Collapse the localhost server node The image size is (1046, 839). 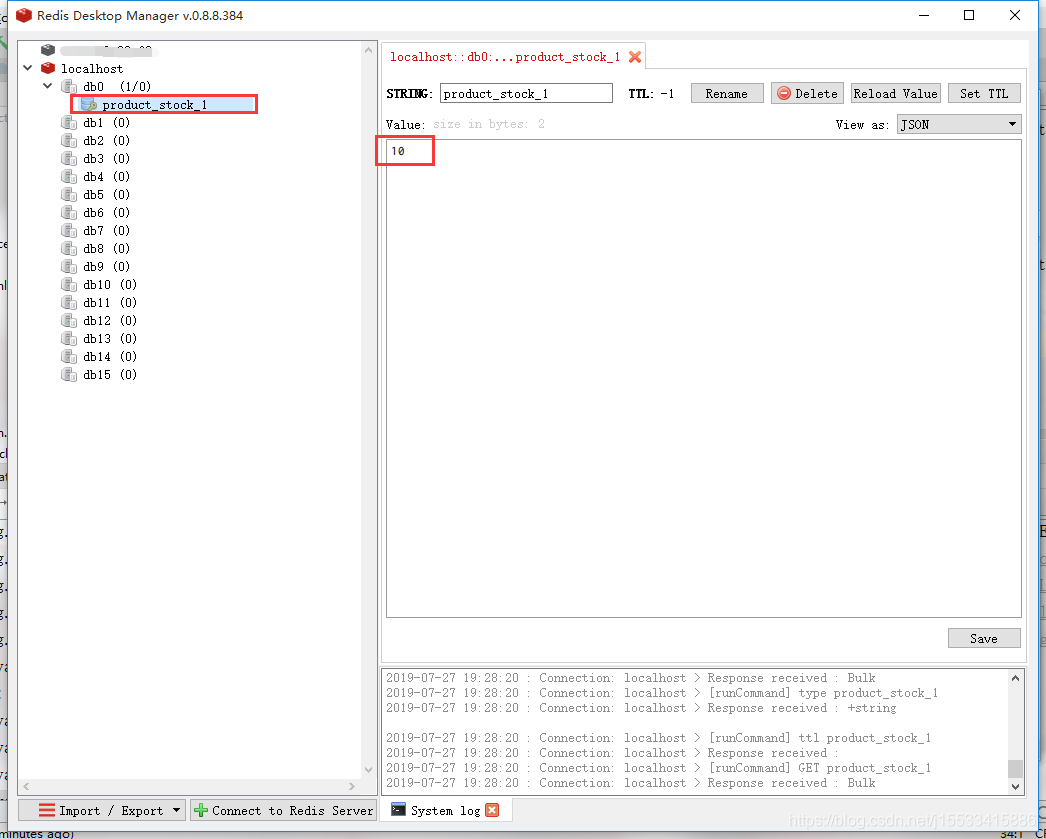tap(28, 68)
